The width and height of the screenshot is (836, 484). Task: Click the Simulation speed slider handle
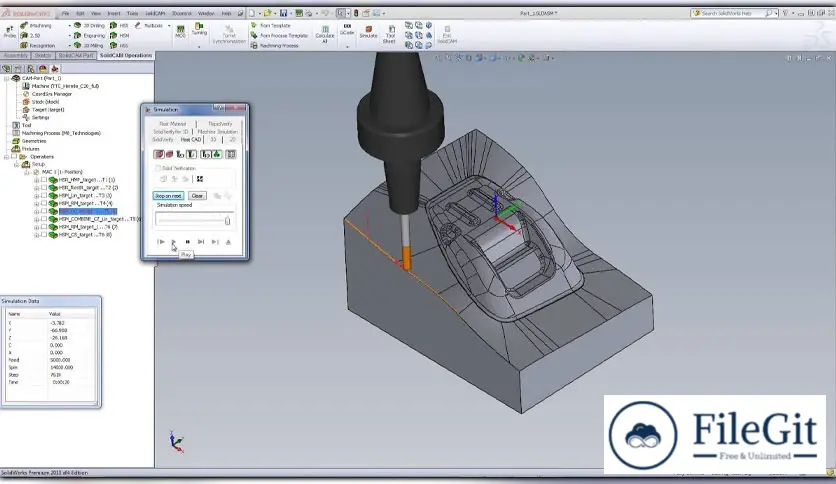pyautogui.click(x=227, y=221)
